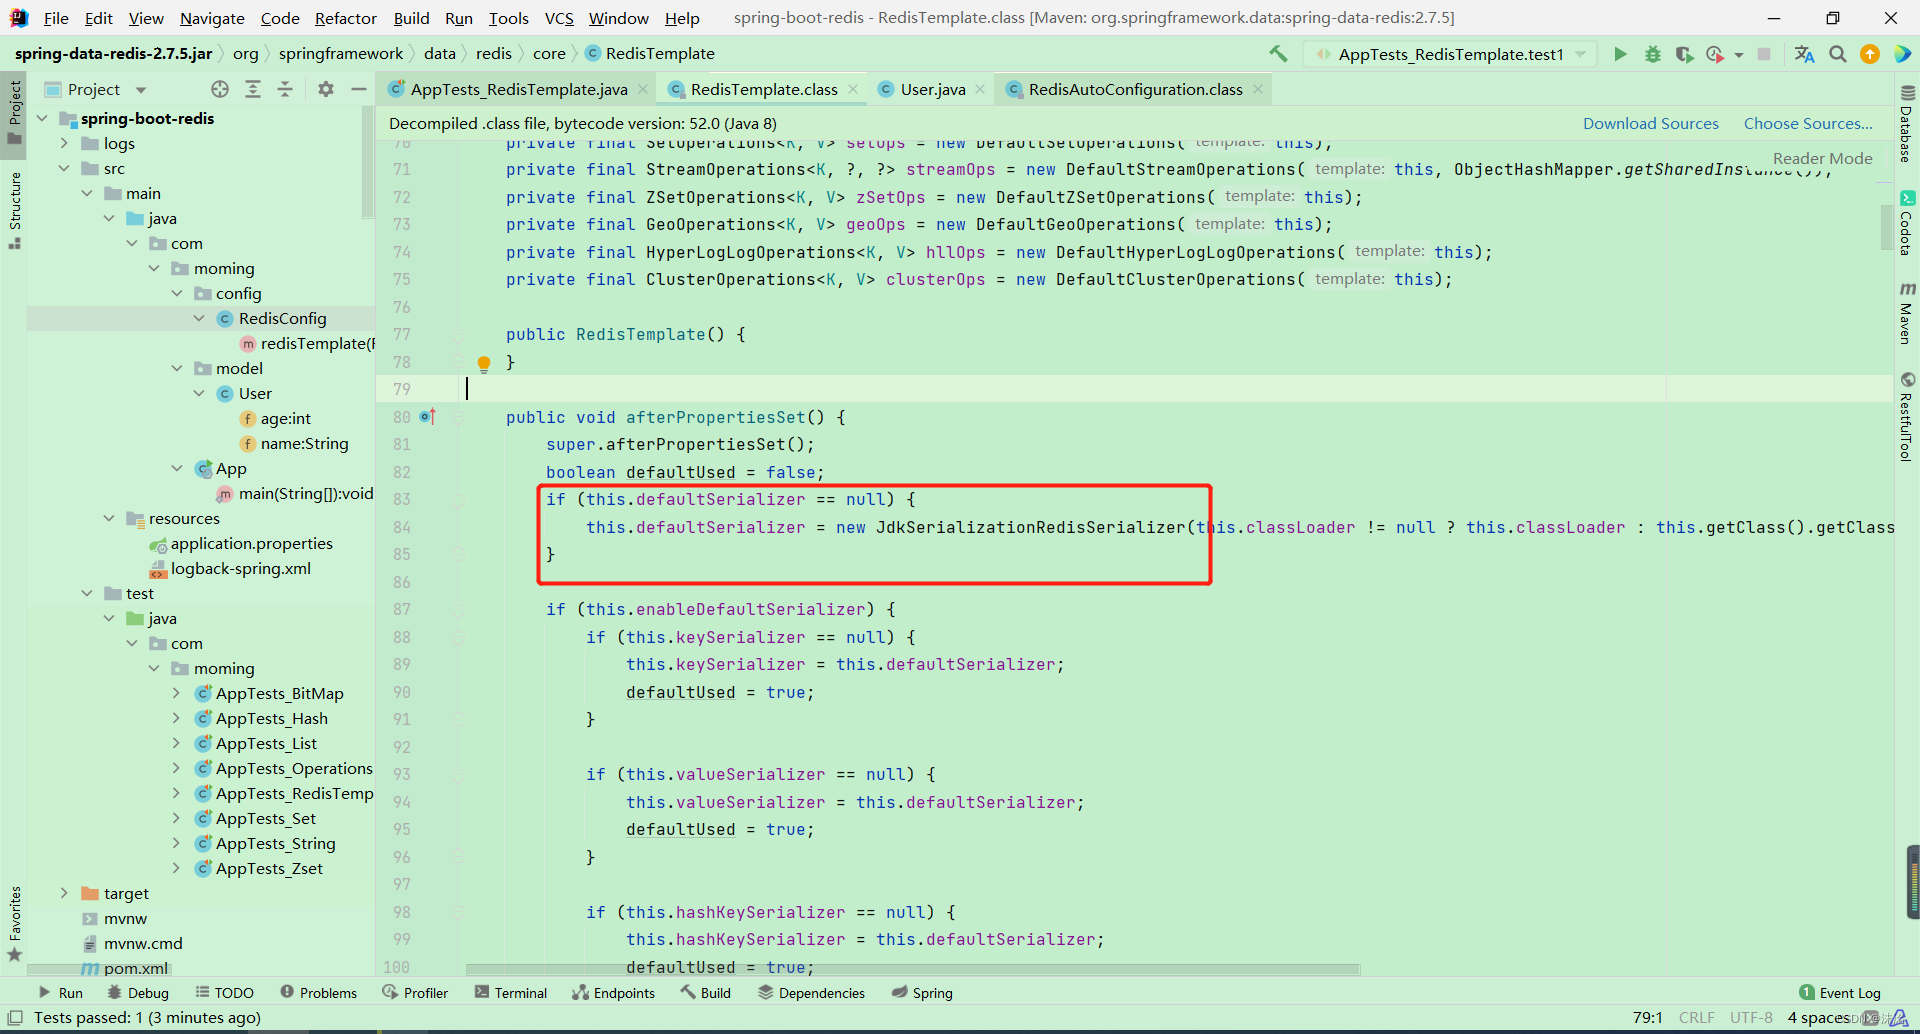Switch to the User.java tab

pyautogui.click(x=933, y=89)
